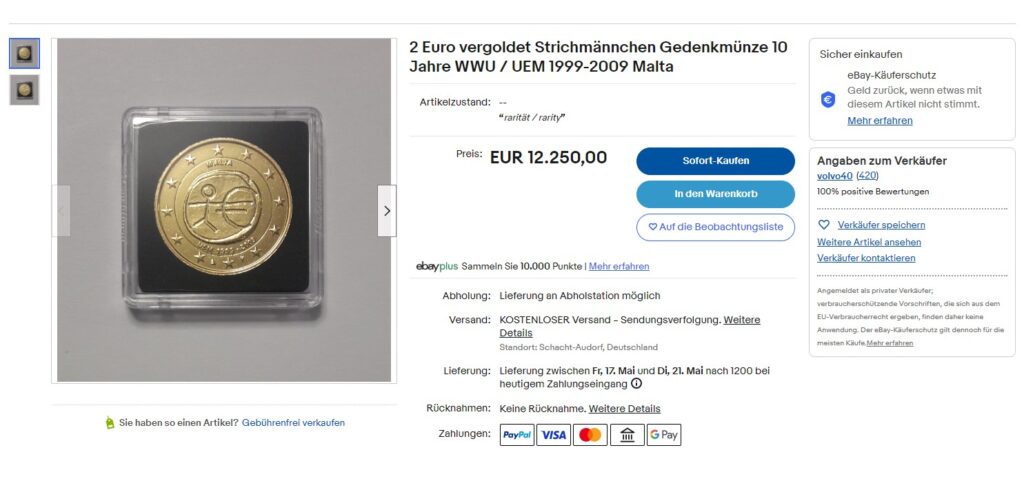The image size is (1024, 490).
Task: Show next product image with right arrow
Action: [387, 210]
